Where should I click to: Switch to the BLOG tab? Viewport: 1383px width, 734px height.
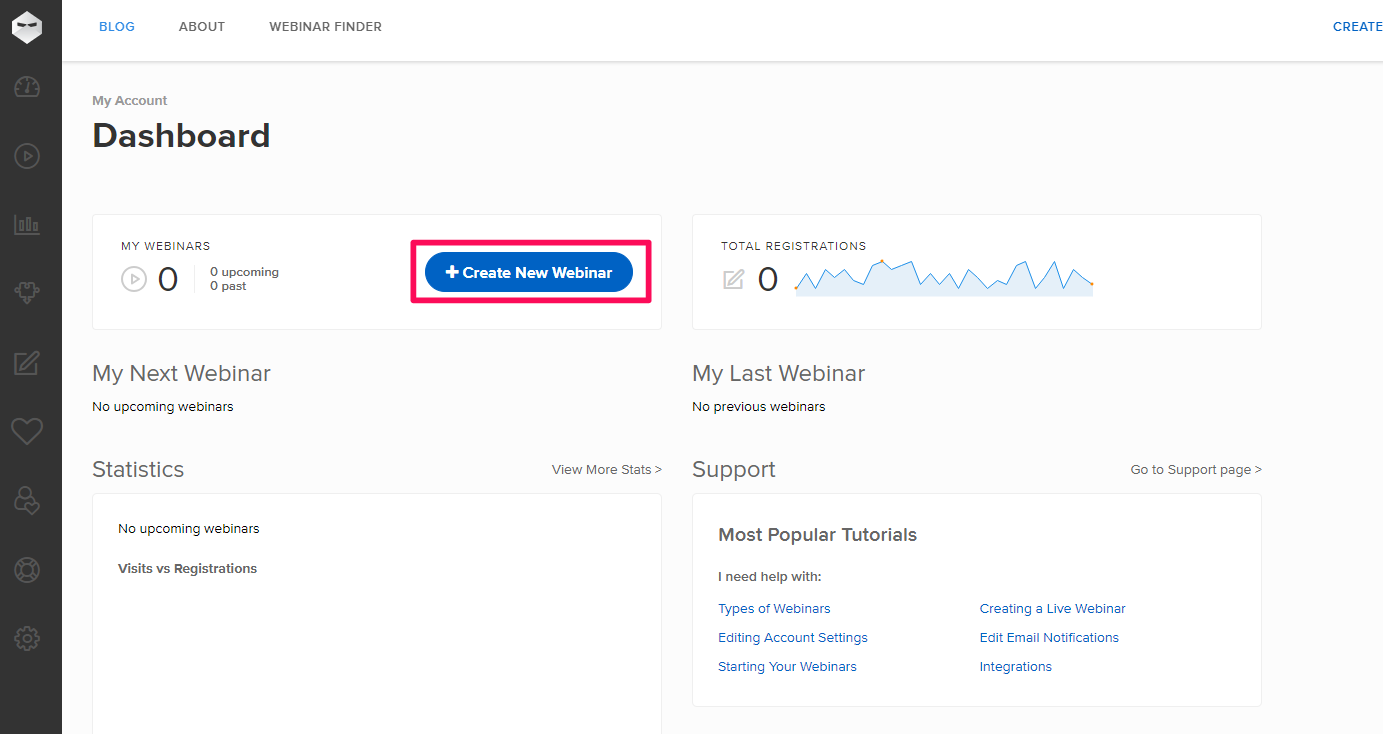point(116,26)
